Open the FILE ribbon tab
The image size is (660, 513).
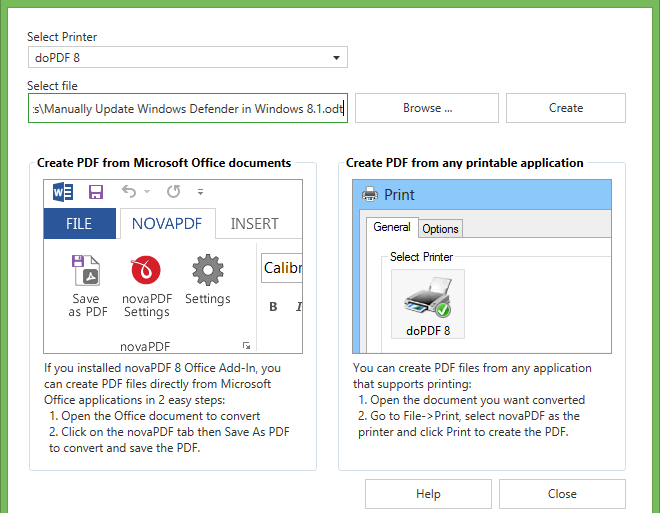tap(79, 224)
